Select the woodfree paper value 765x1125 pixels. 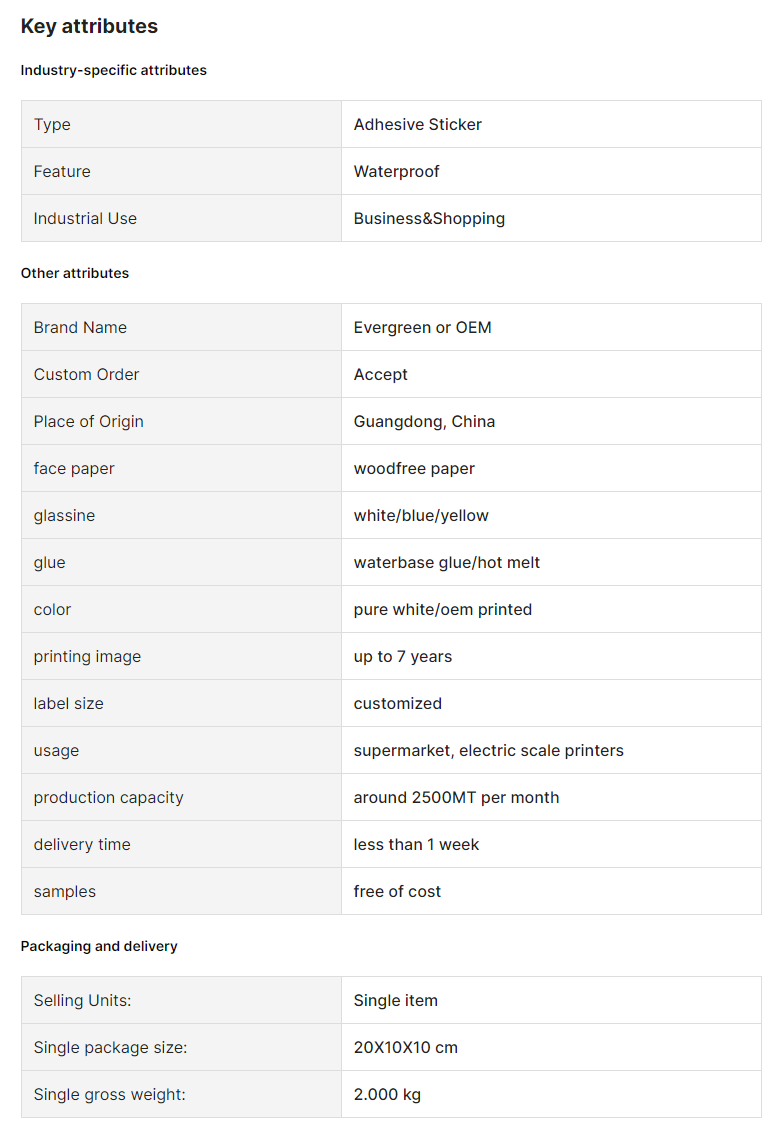tap(414, 469)
